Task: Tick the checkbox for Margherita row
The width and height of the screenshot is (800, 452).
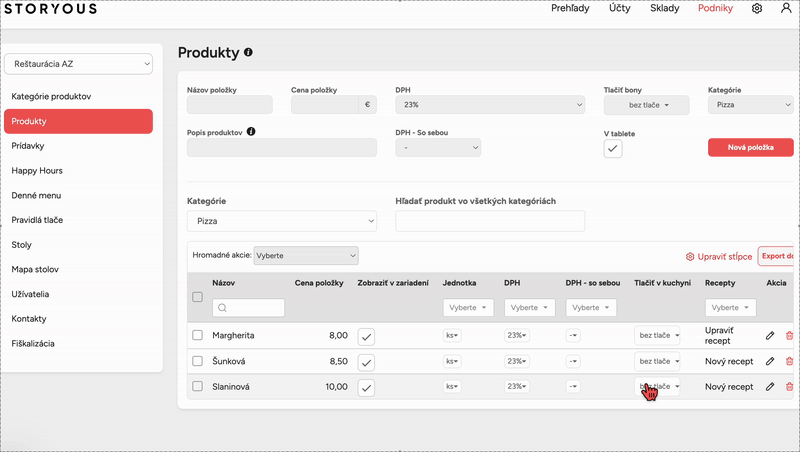Action: (197, 335)
